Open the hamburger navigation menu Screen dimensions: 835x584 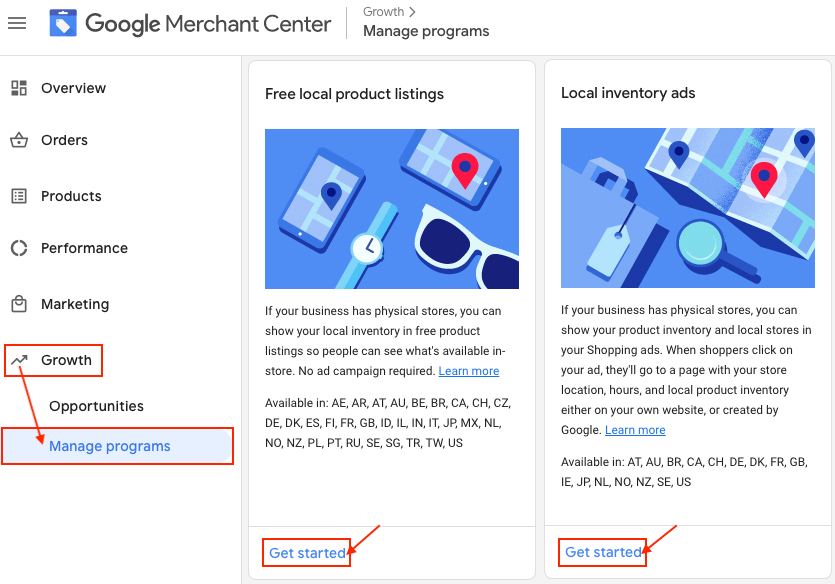17,23
